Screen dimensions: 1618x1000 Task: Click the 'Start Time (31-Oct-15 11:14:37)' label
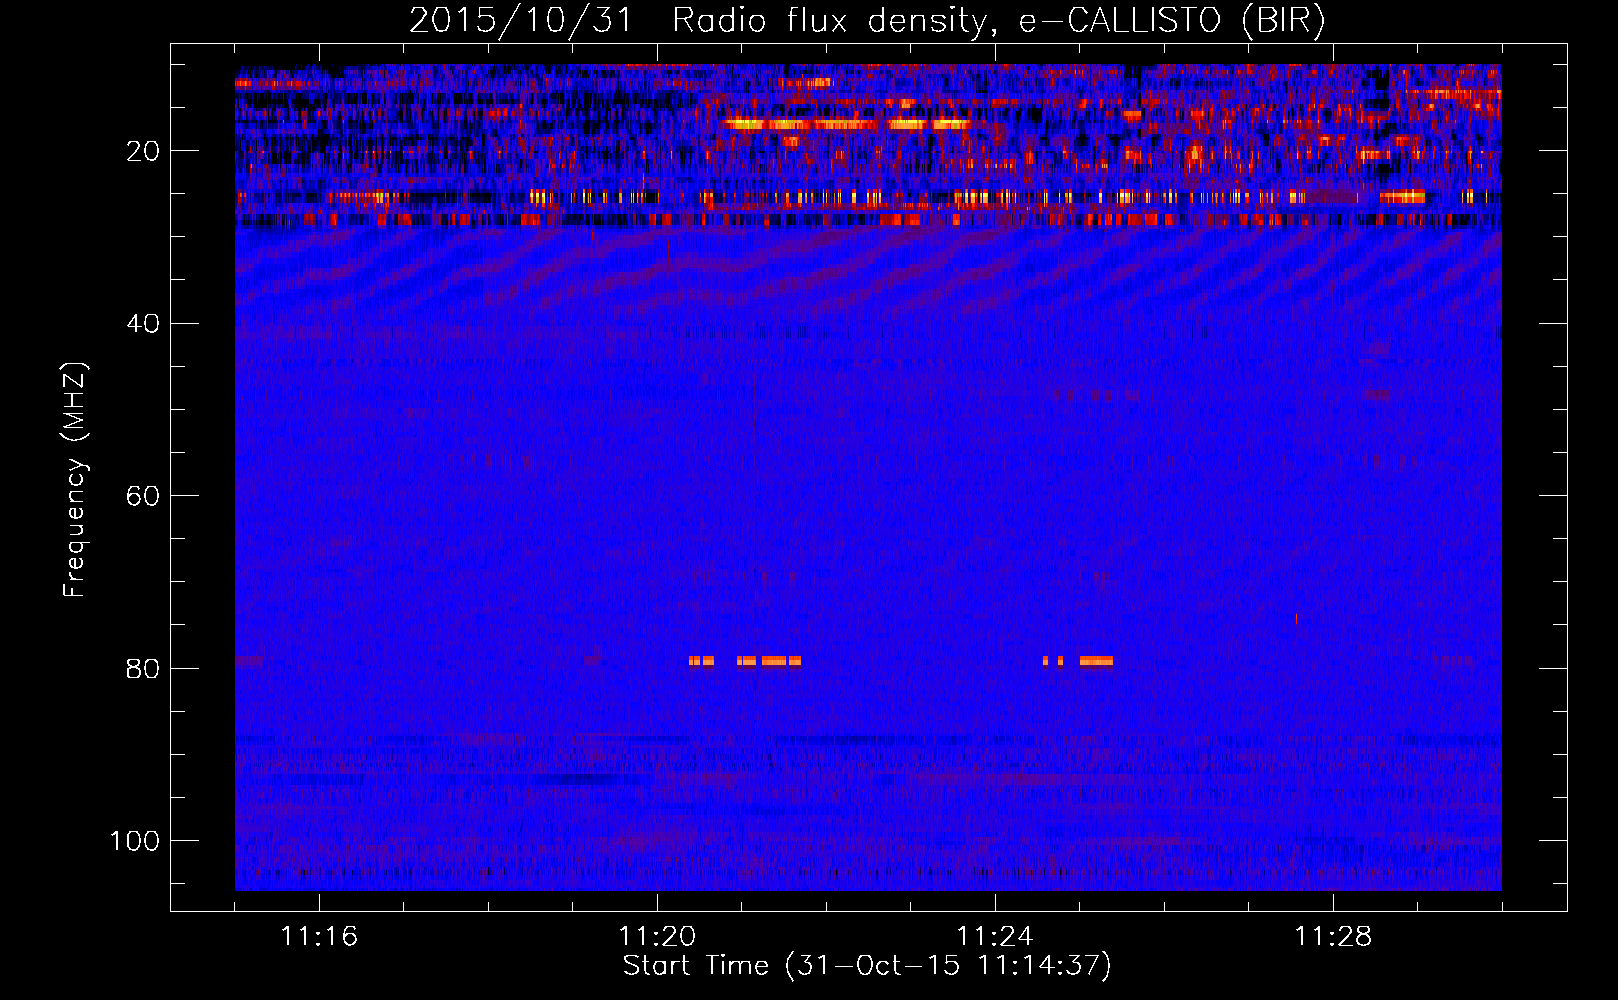[867, 966]
